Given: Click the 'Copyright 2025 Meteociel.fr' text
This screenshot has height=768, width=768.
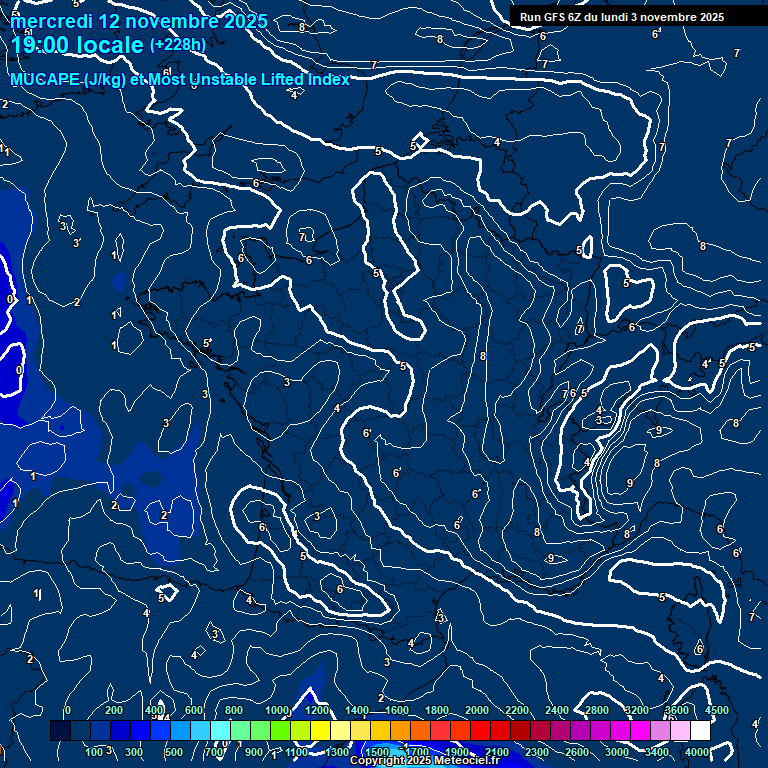Looking at the screenshot, I should (425, 760).
